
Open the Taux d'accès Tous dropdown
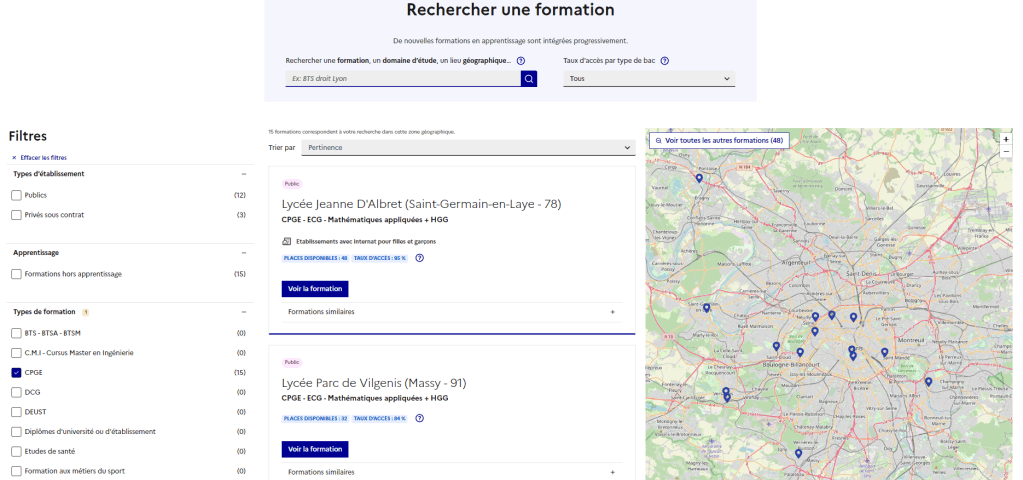point(648,78)
